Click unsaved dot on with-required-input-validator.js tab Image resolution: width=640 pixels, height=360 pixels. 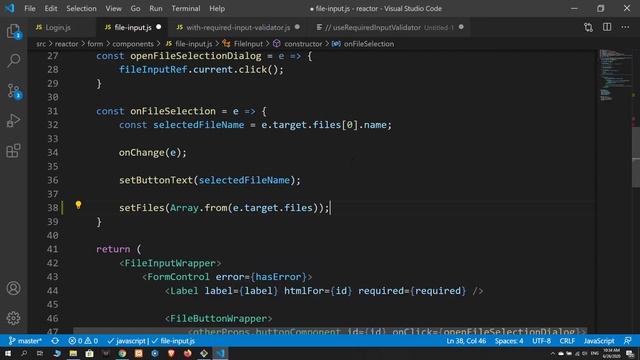point(297,27)
